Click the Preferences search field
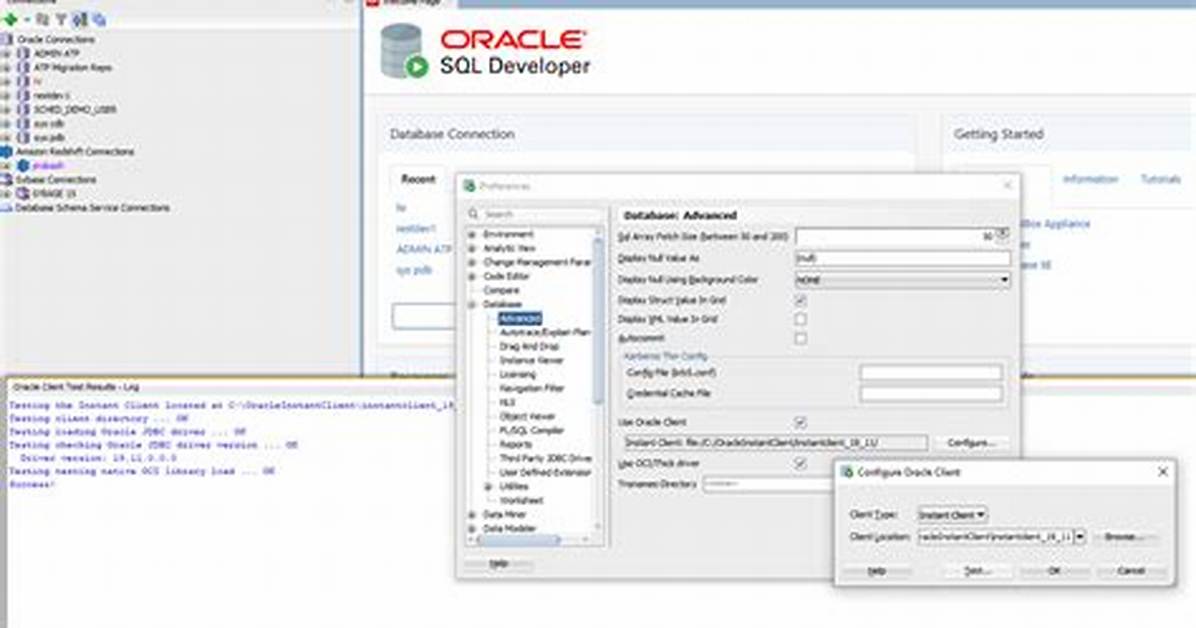Image resolution: width=1196 pixels, height=628 pixels. coord(535,214)
